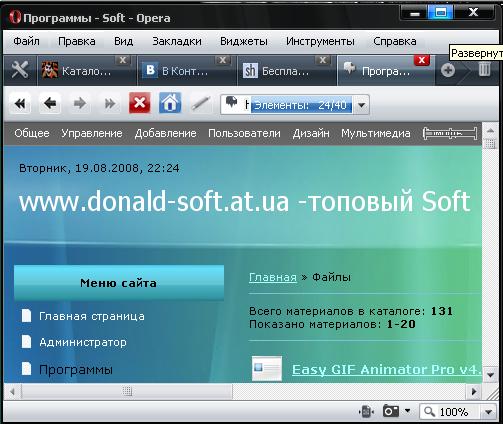Click the horizontal scrollbar thumb
503x424 pixels.
[127, 391]
